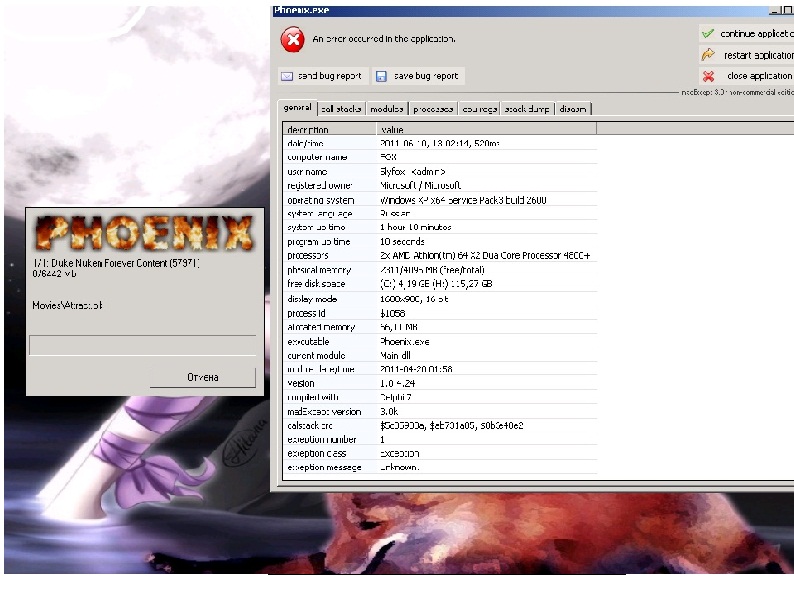The height and width of the screenshot is (594, 794).
Task: Open the stack dump tab
Action: 527,109
